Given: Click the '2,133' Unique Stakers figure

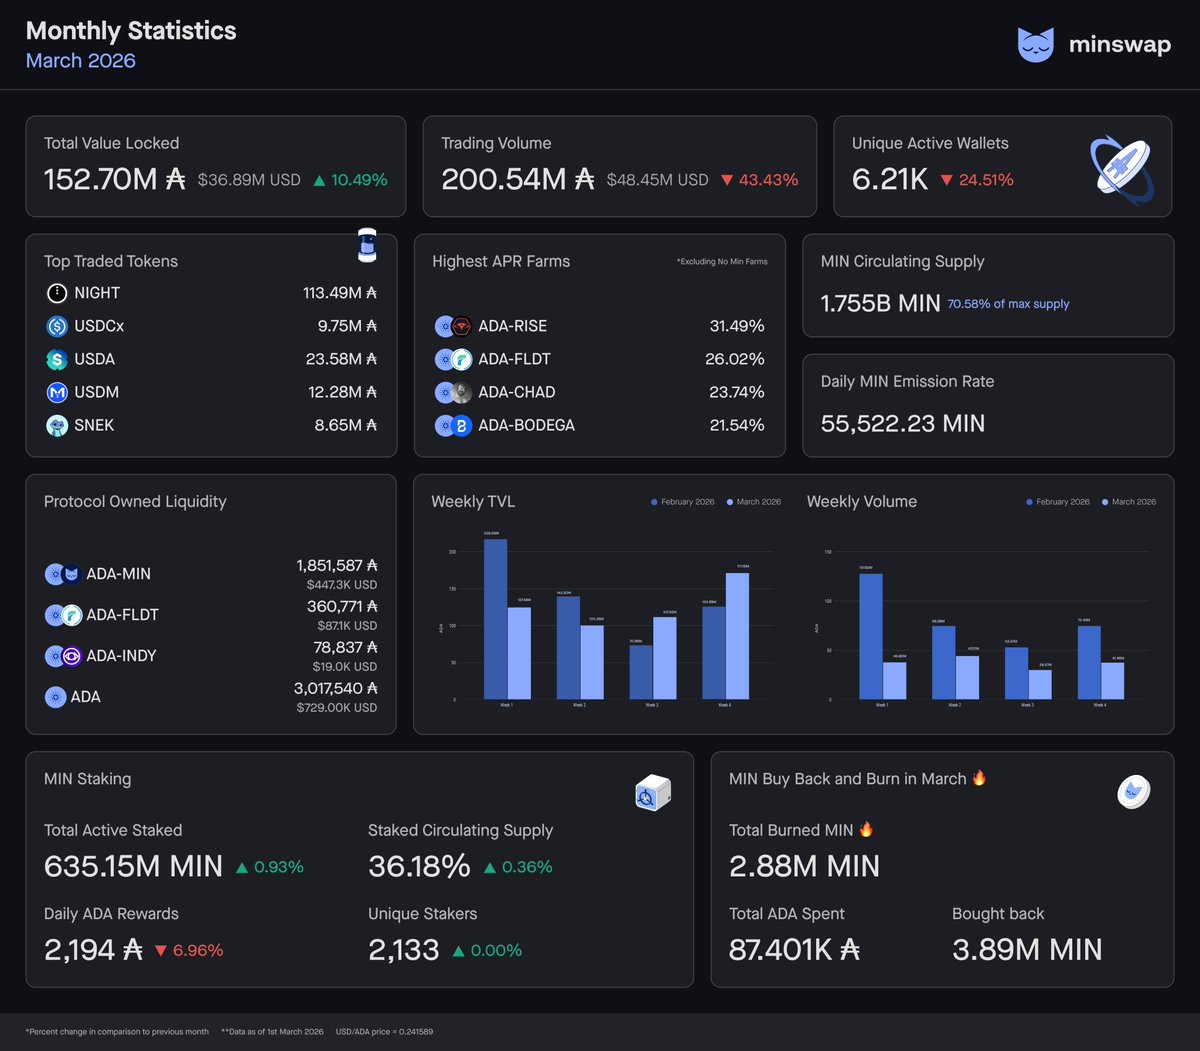Looking at the screenshot, I should click(x=404, y=950).
